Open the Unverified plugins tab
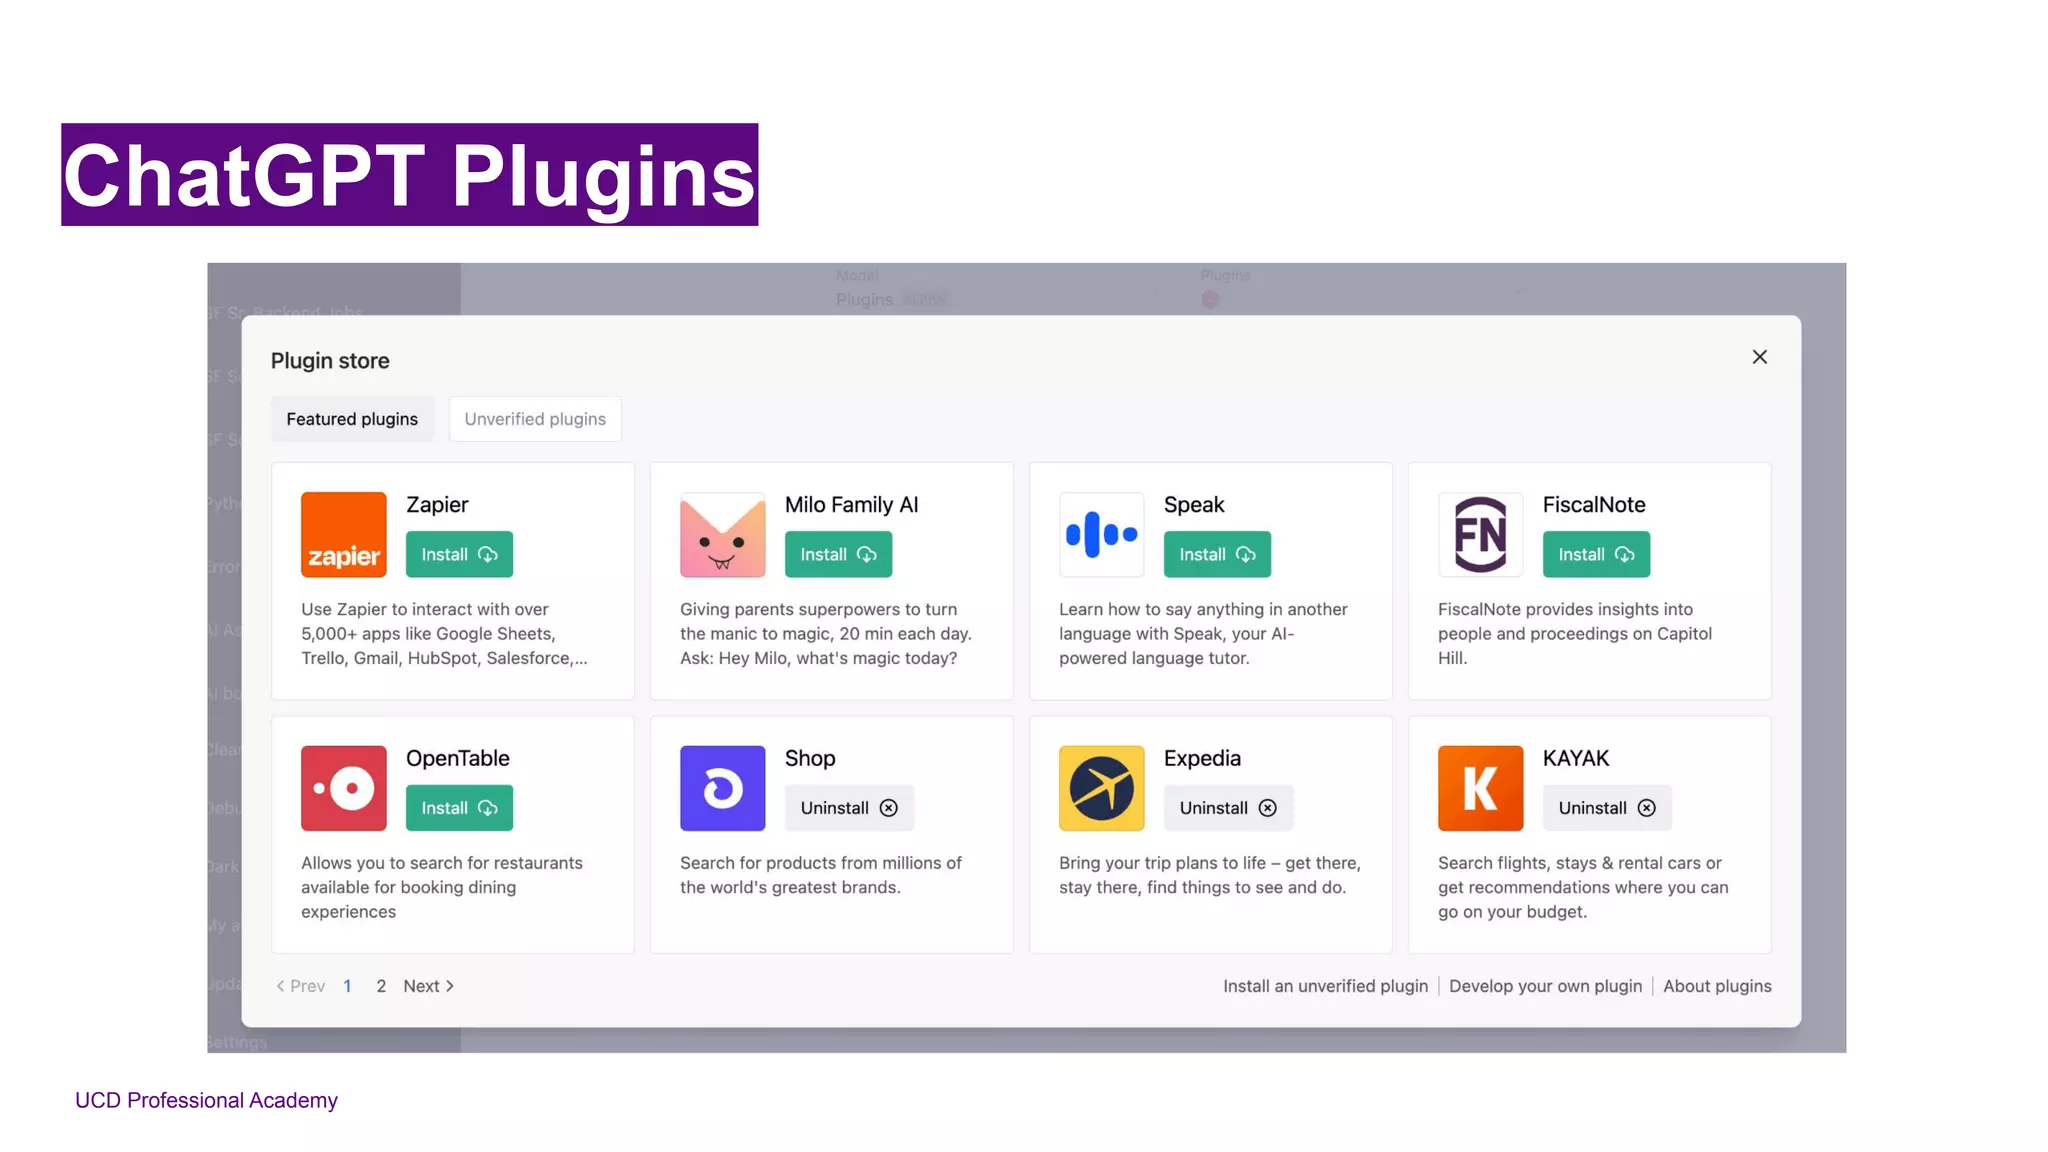The height and width of the screenshot is (1152, 2048). (535, 419)
